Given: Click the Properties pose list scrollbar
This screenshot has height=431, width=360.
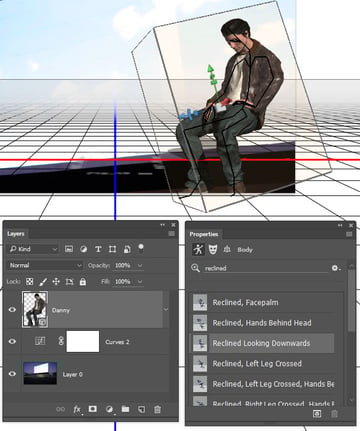Looking at the screenshot, I should coord(351,300).
